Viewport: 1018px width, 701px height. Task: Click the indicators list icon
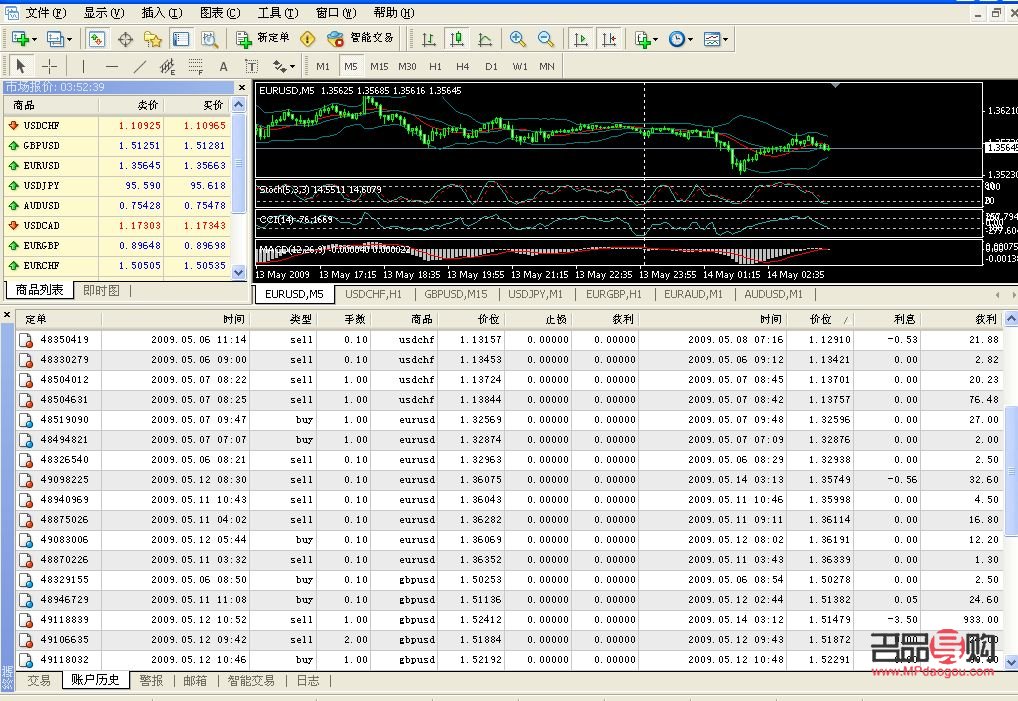pyautogui.click(x=643, y=39)
